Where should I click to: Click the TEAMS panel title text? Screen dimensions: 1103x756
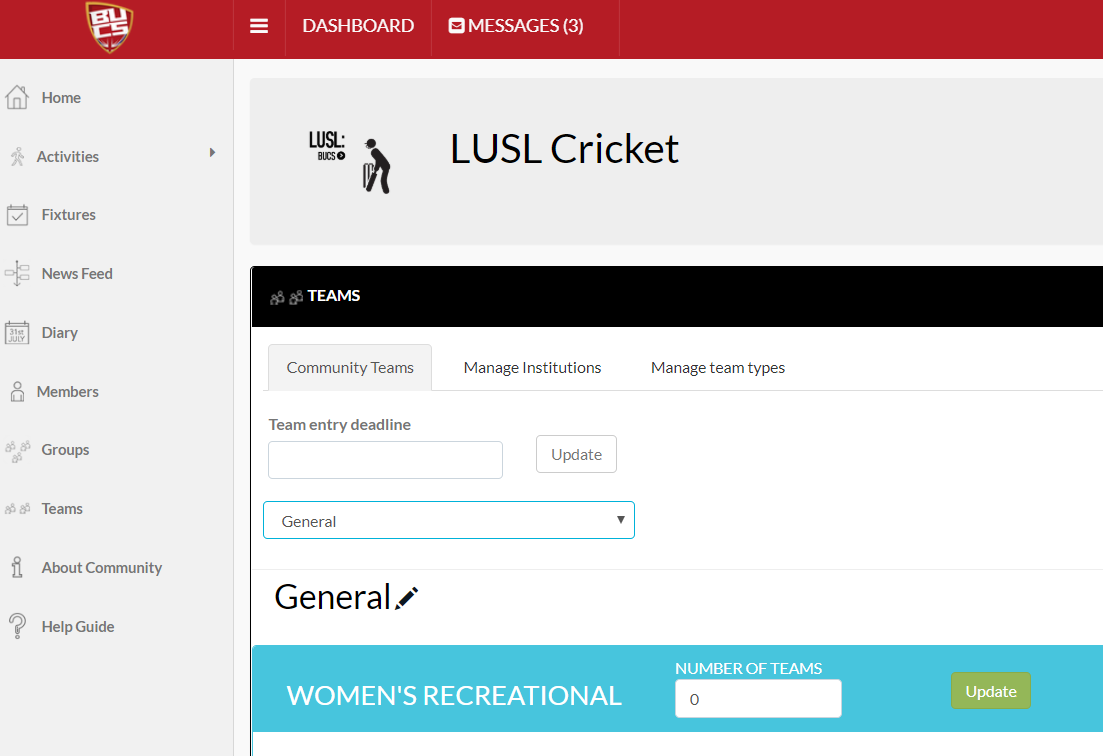(333, 296)
